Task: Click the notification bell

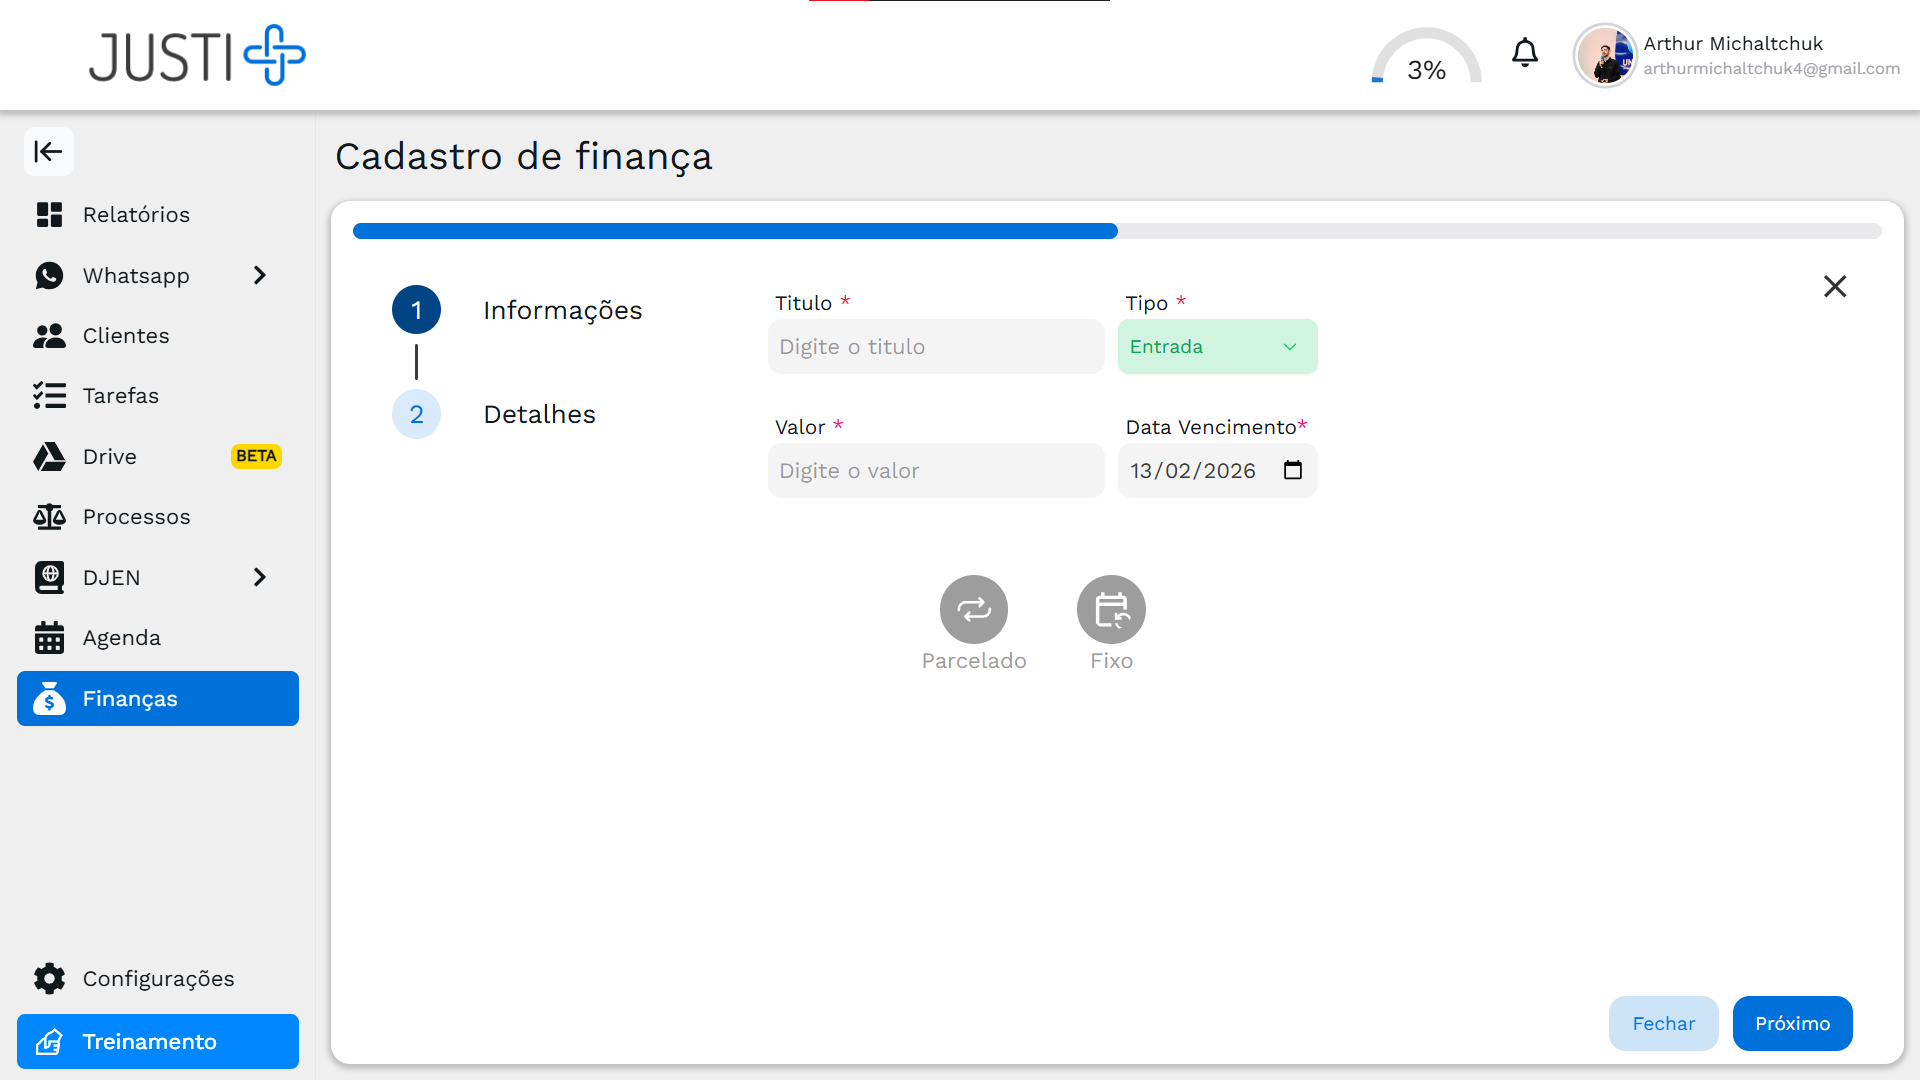Action: coord(1524,53)
